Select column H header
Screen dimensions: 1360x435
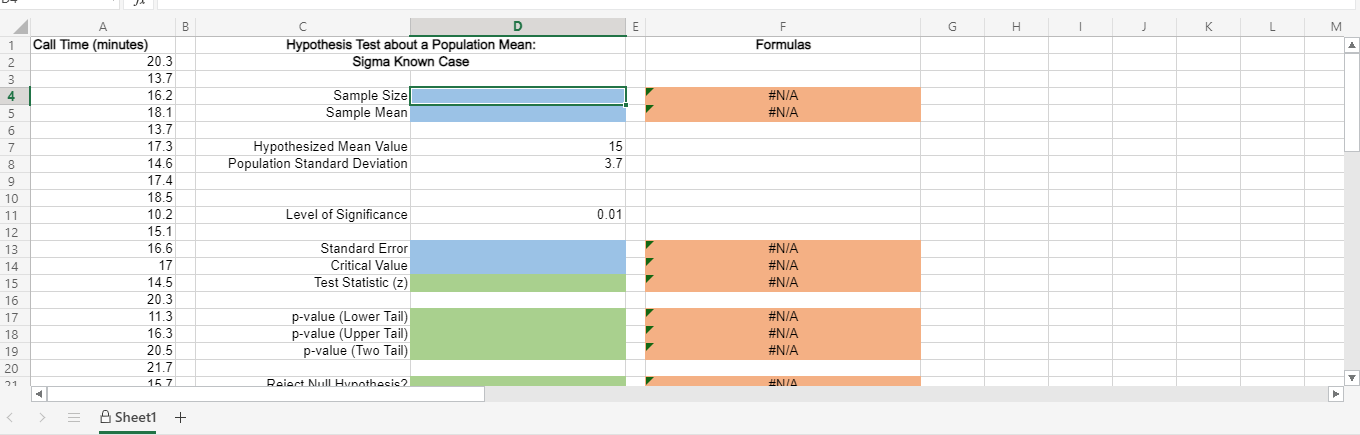coord(1016,27)
